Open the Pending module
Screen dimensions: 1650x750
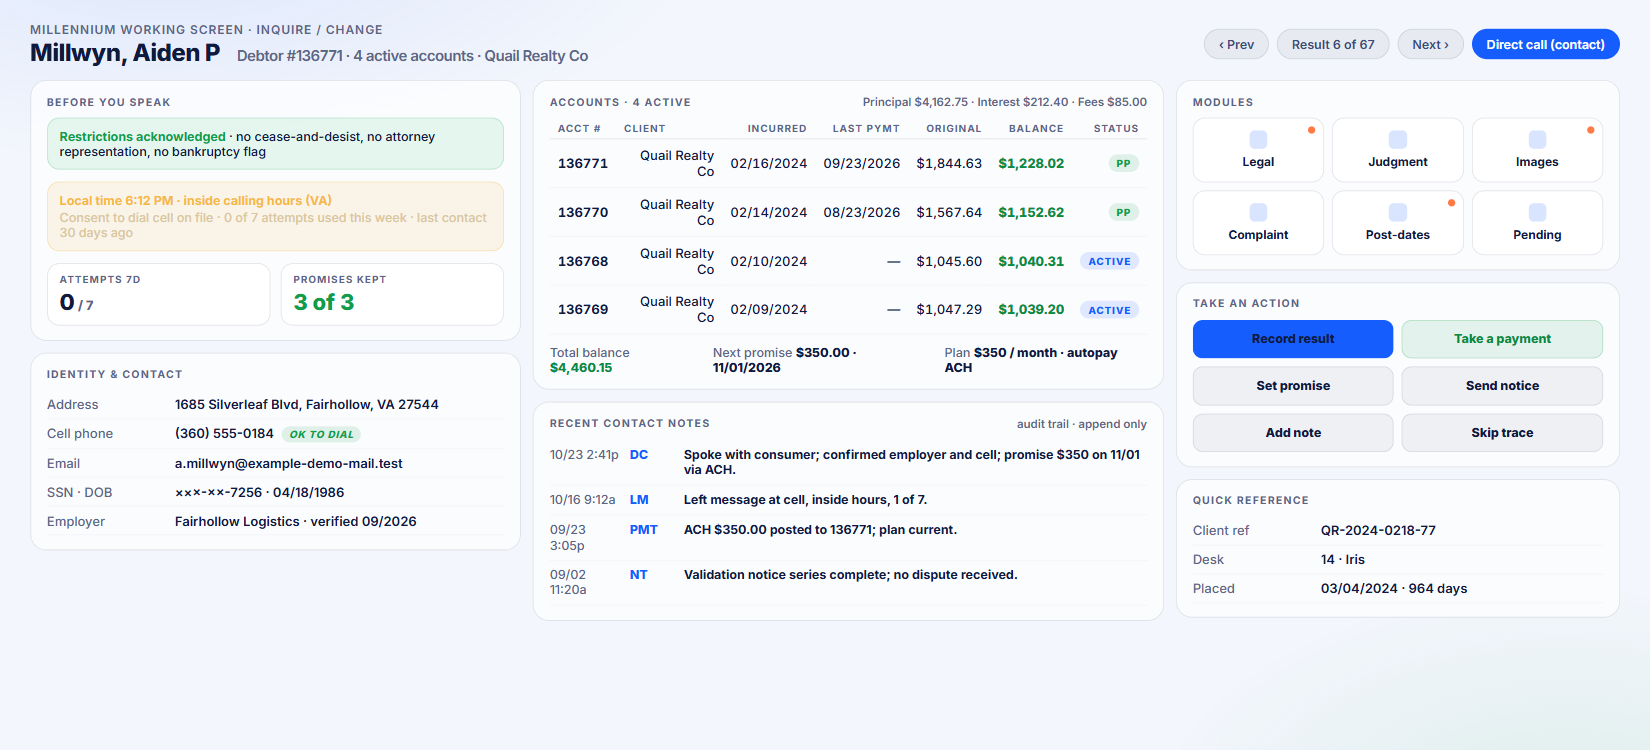point(1537,223)
